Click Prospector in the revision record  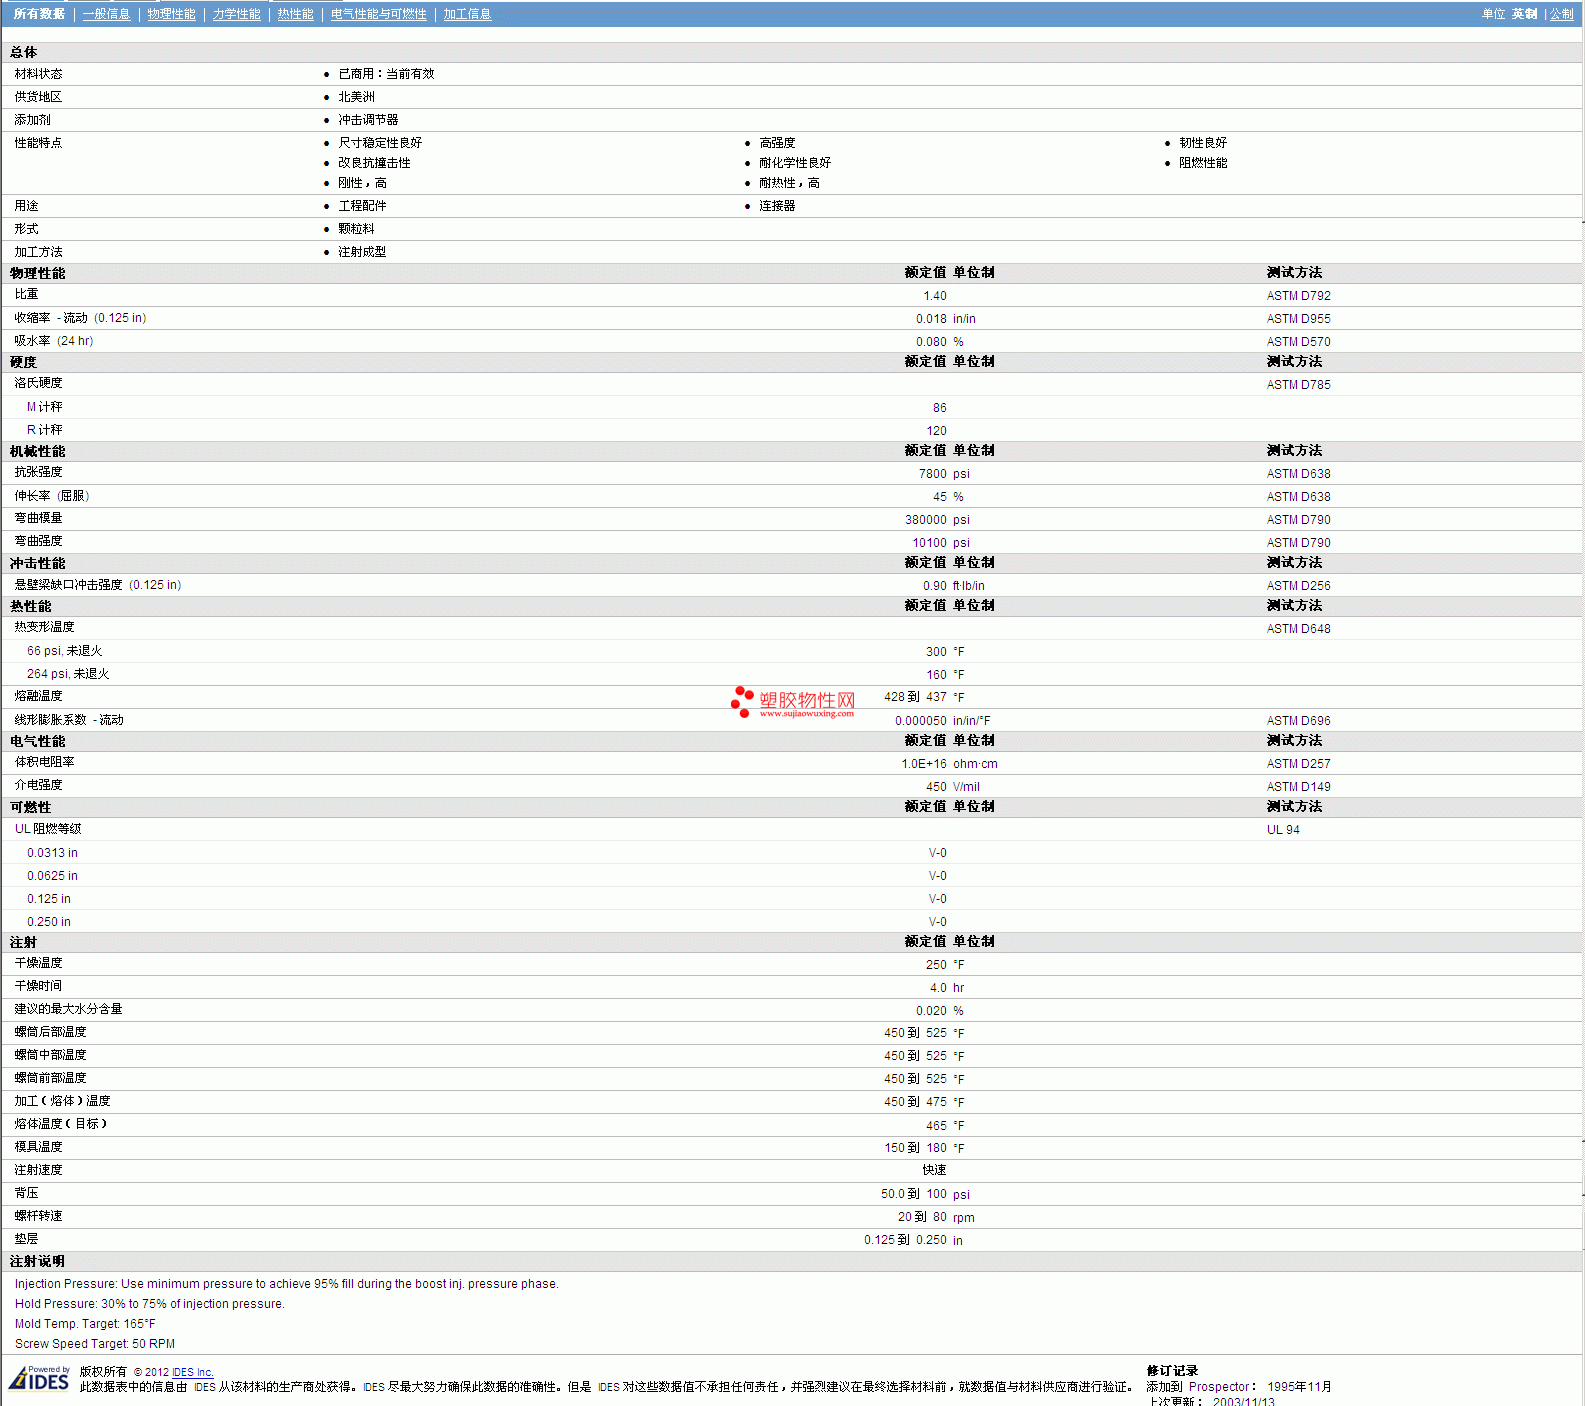coord(1219,1387)
